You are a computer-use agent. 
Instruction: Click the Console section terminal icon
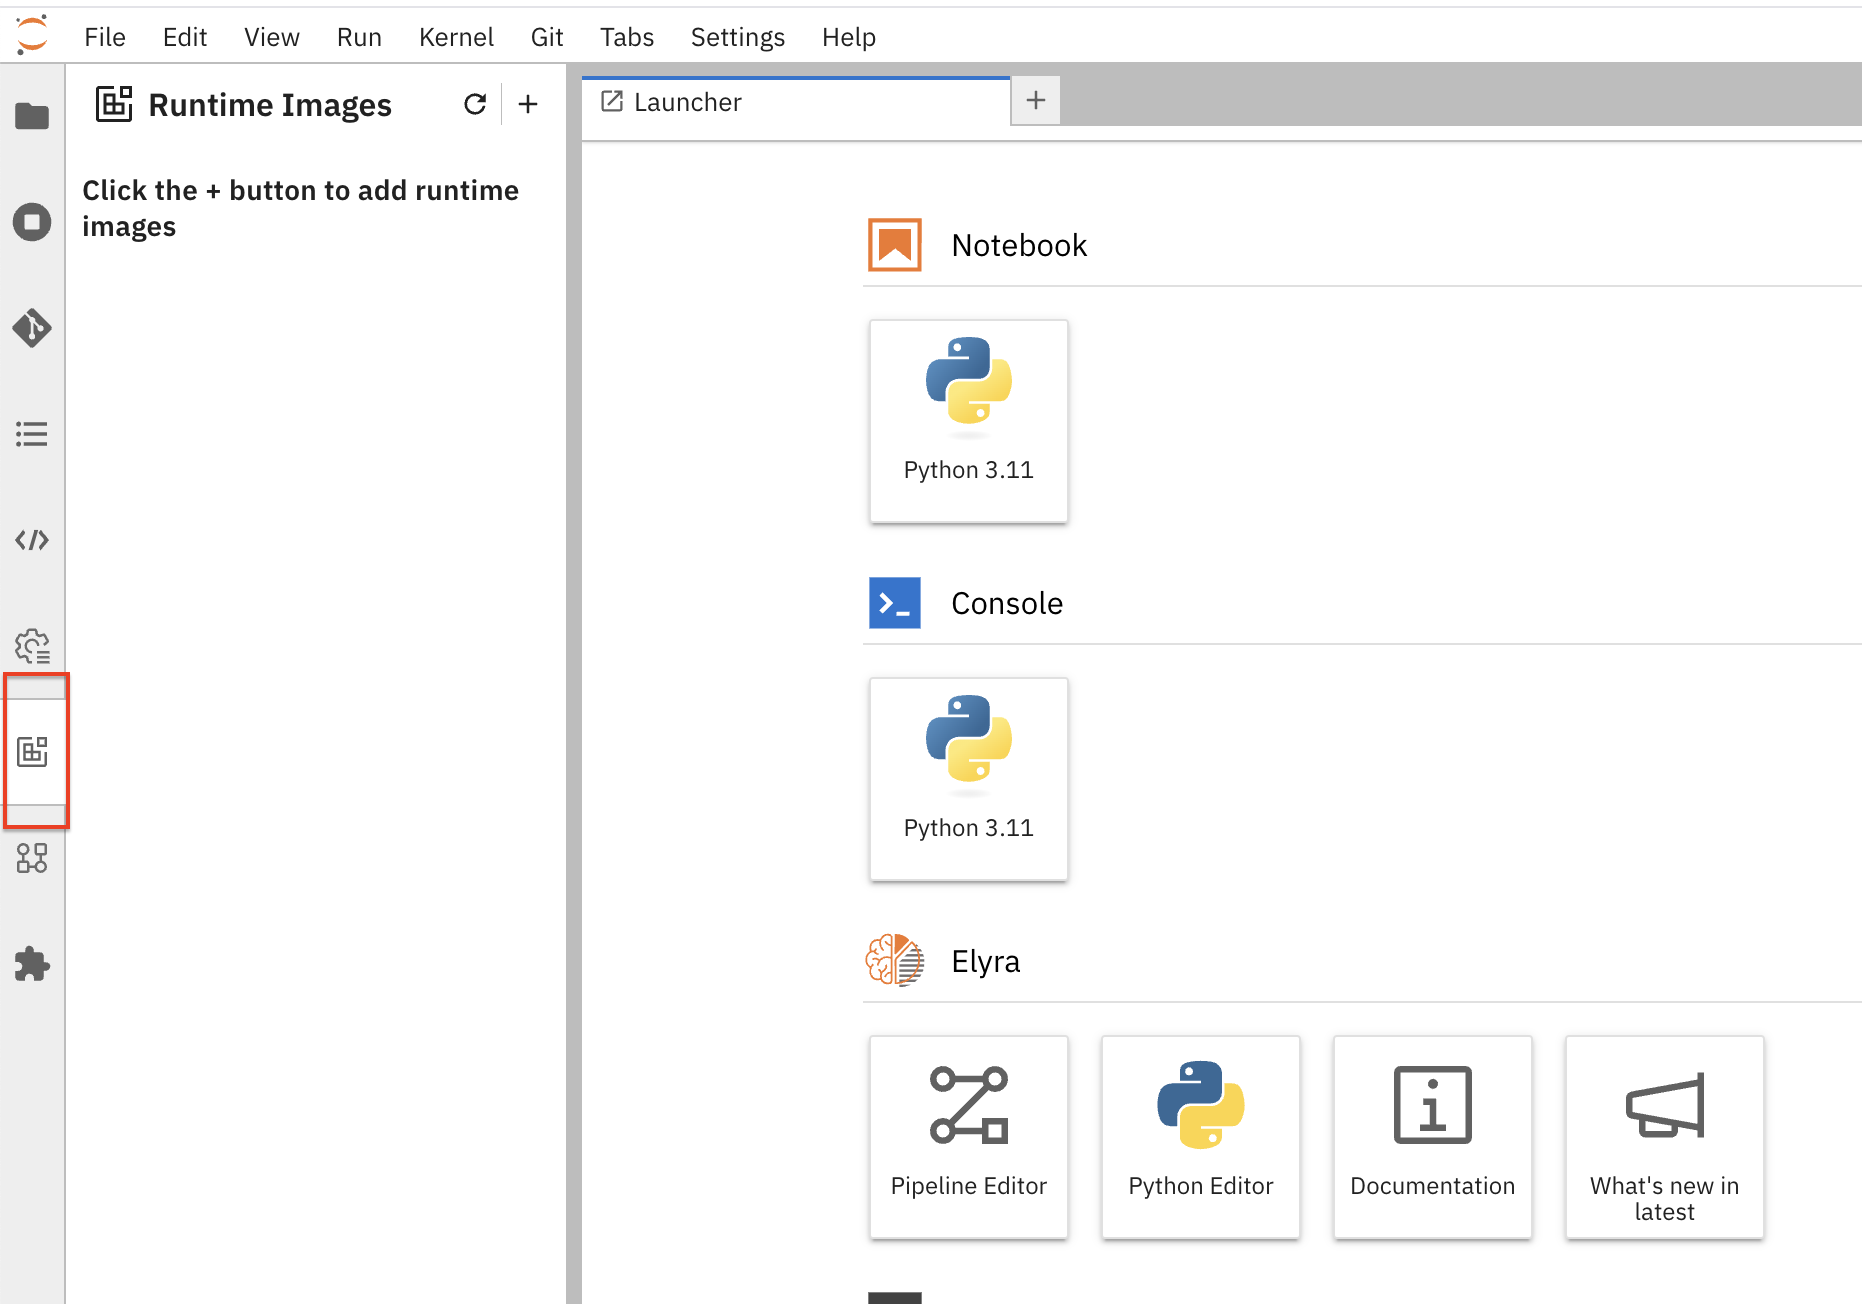[895, 603]
